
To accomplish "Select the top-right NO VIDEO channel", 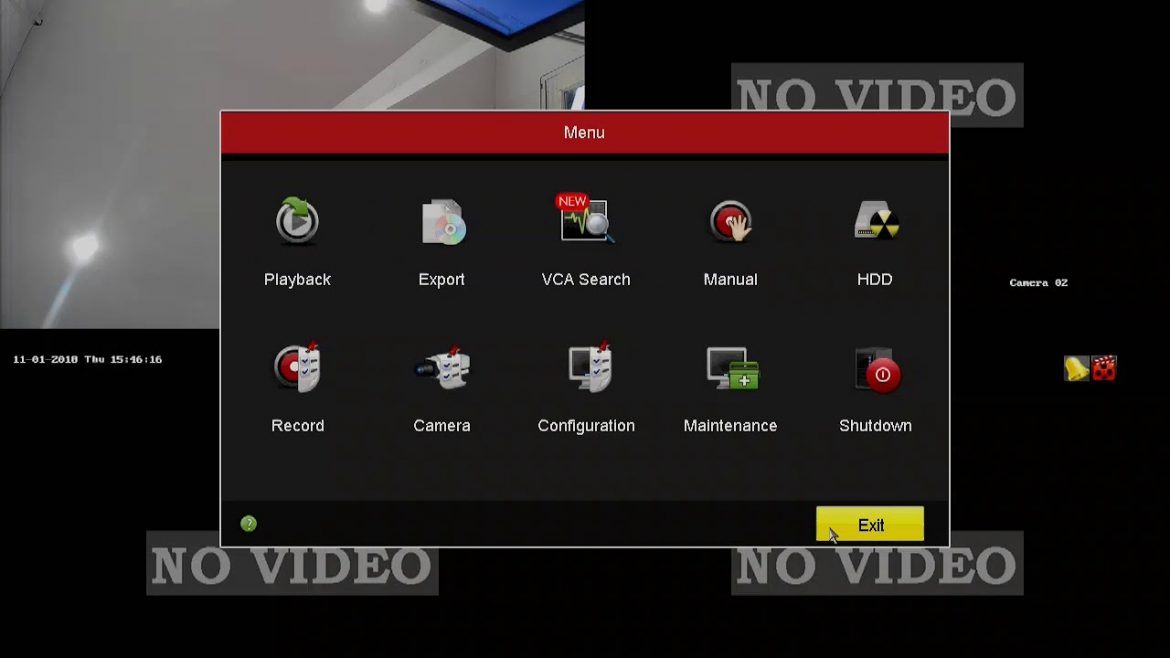I will [x=877, y=96].
